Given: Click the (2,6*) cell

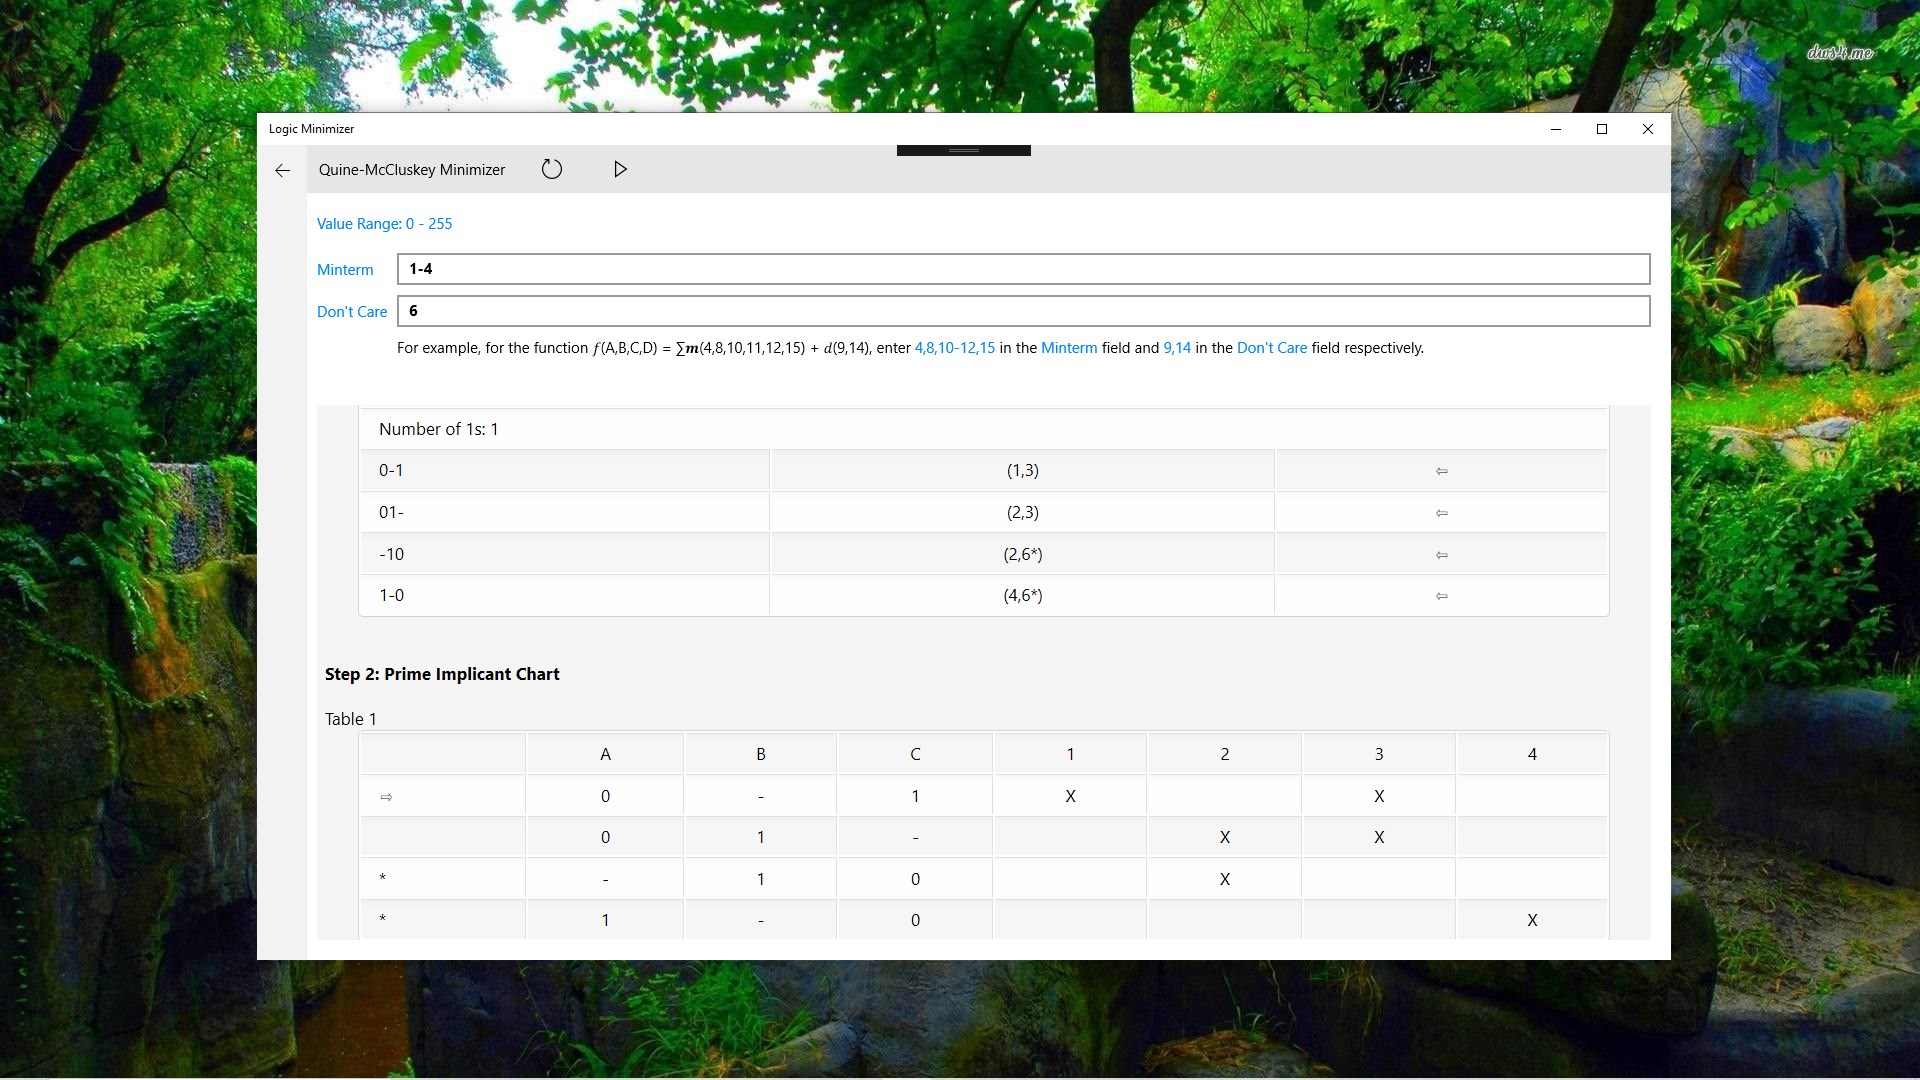Looking at the screenshot, I should (x=1022, y=554).
